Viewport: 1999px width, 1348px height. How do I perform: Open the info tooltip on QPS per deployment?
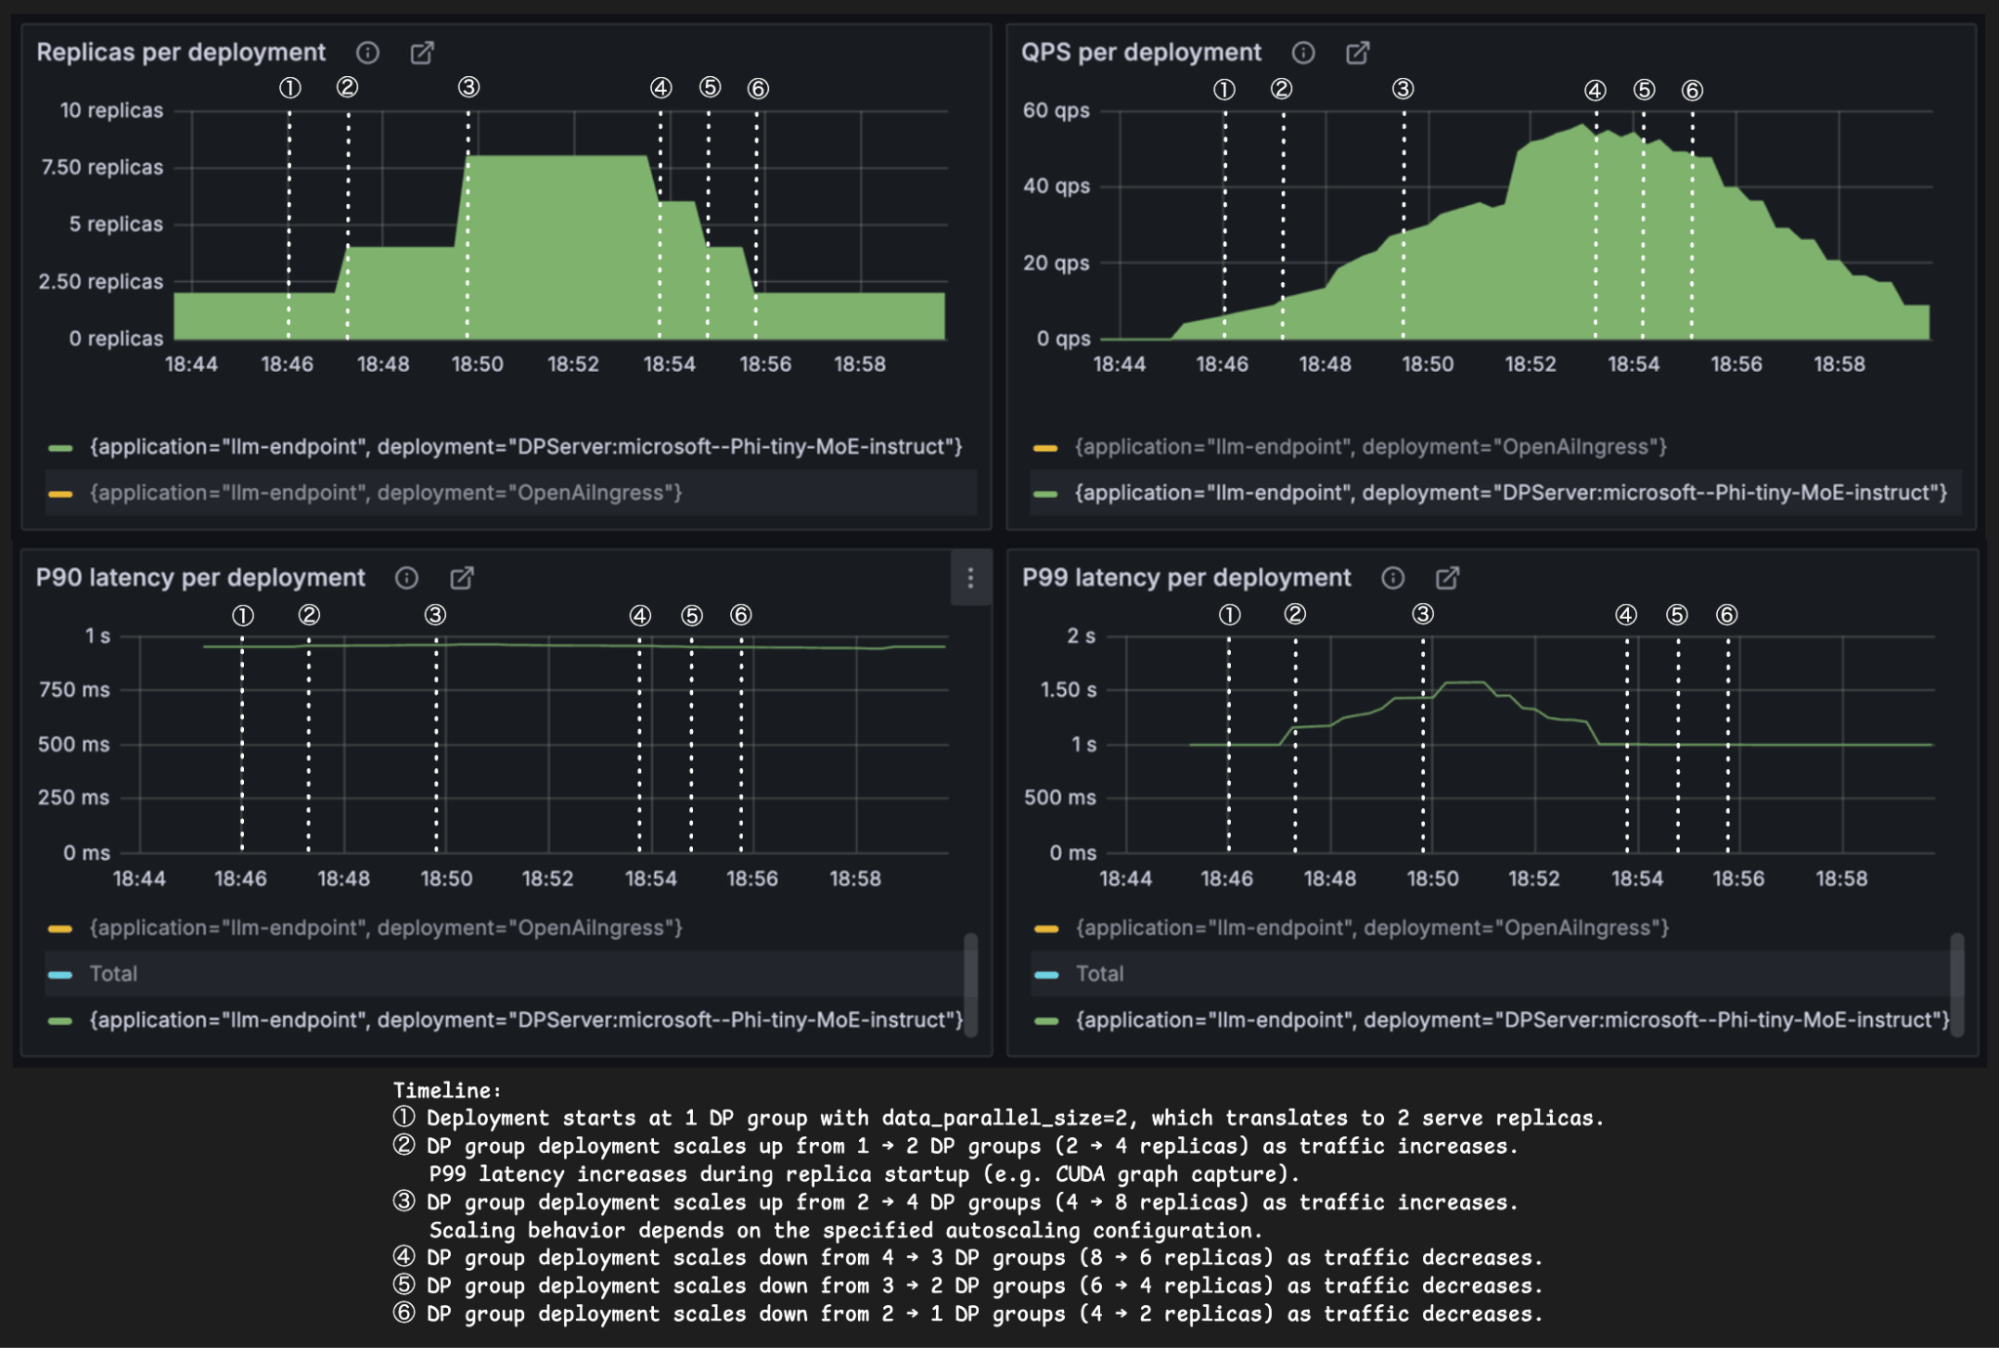(x=1304, y=52)
